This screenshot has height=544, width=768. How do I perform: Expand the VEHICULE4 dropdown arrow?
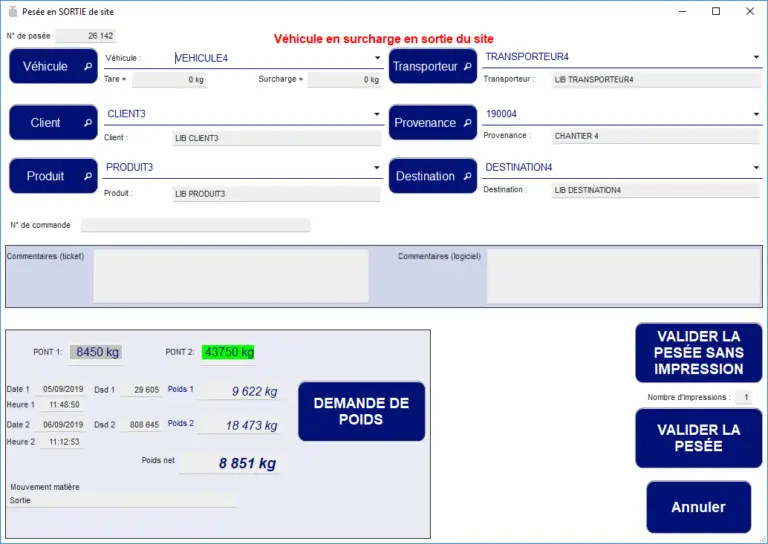coord(377,58)
